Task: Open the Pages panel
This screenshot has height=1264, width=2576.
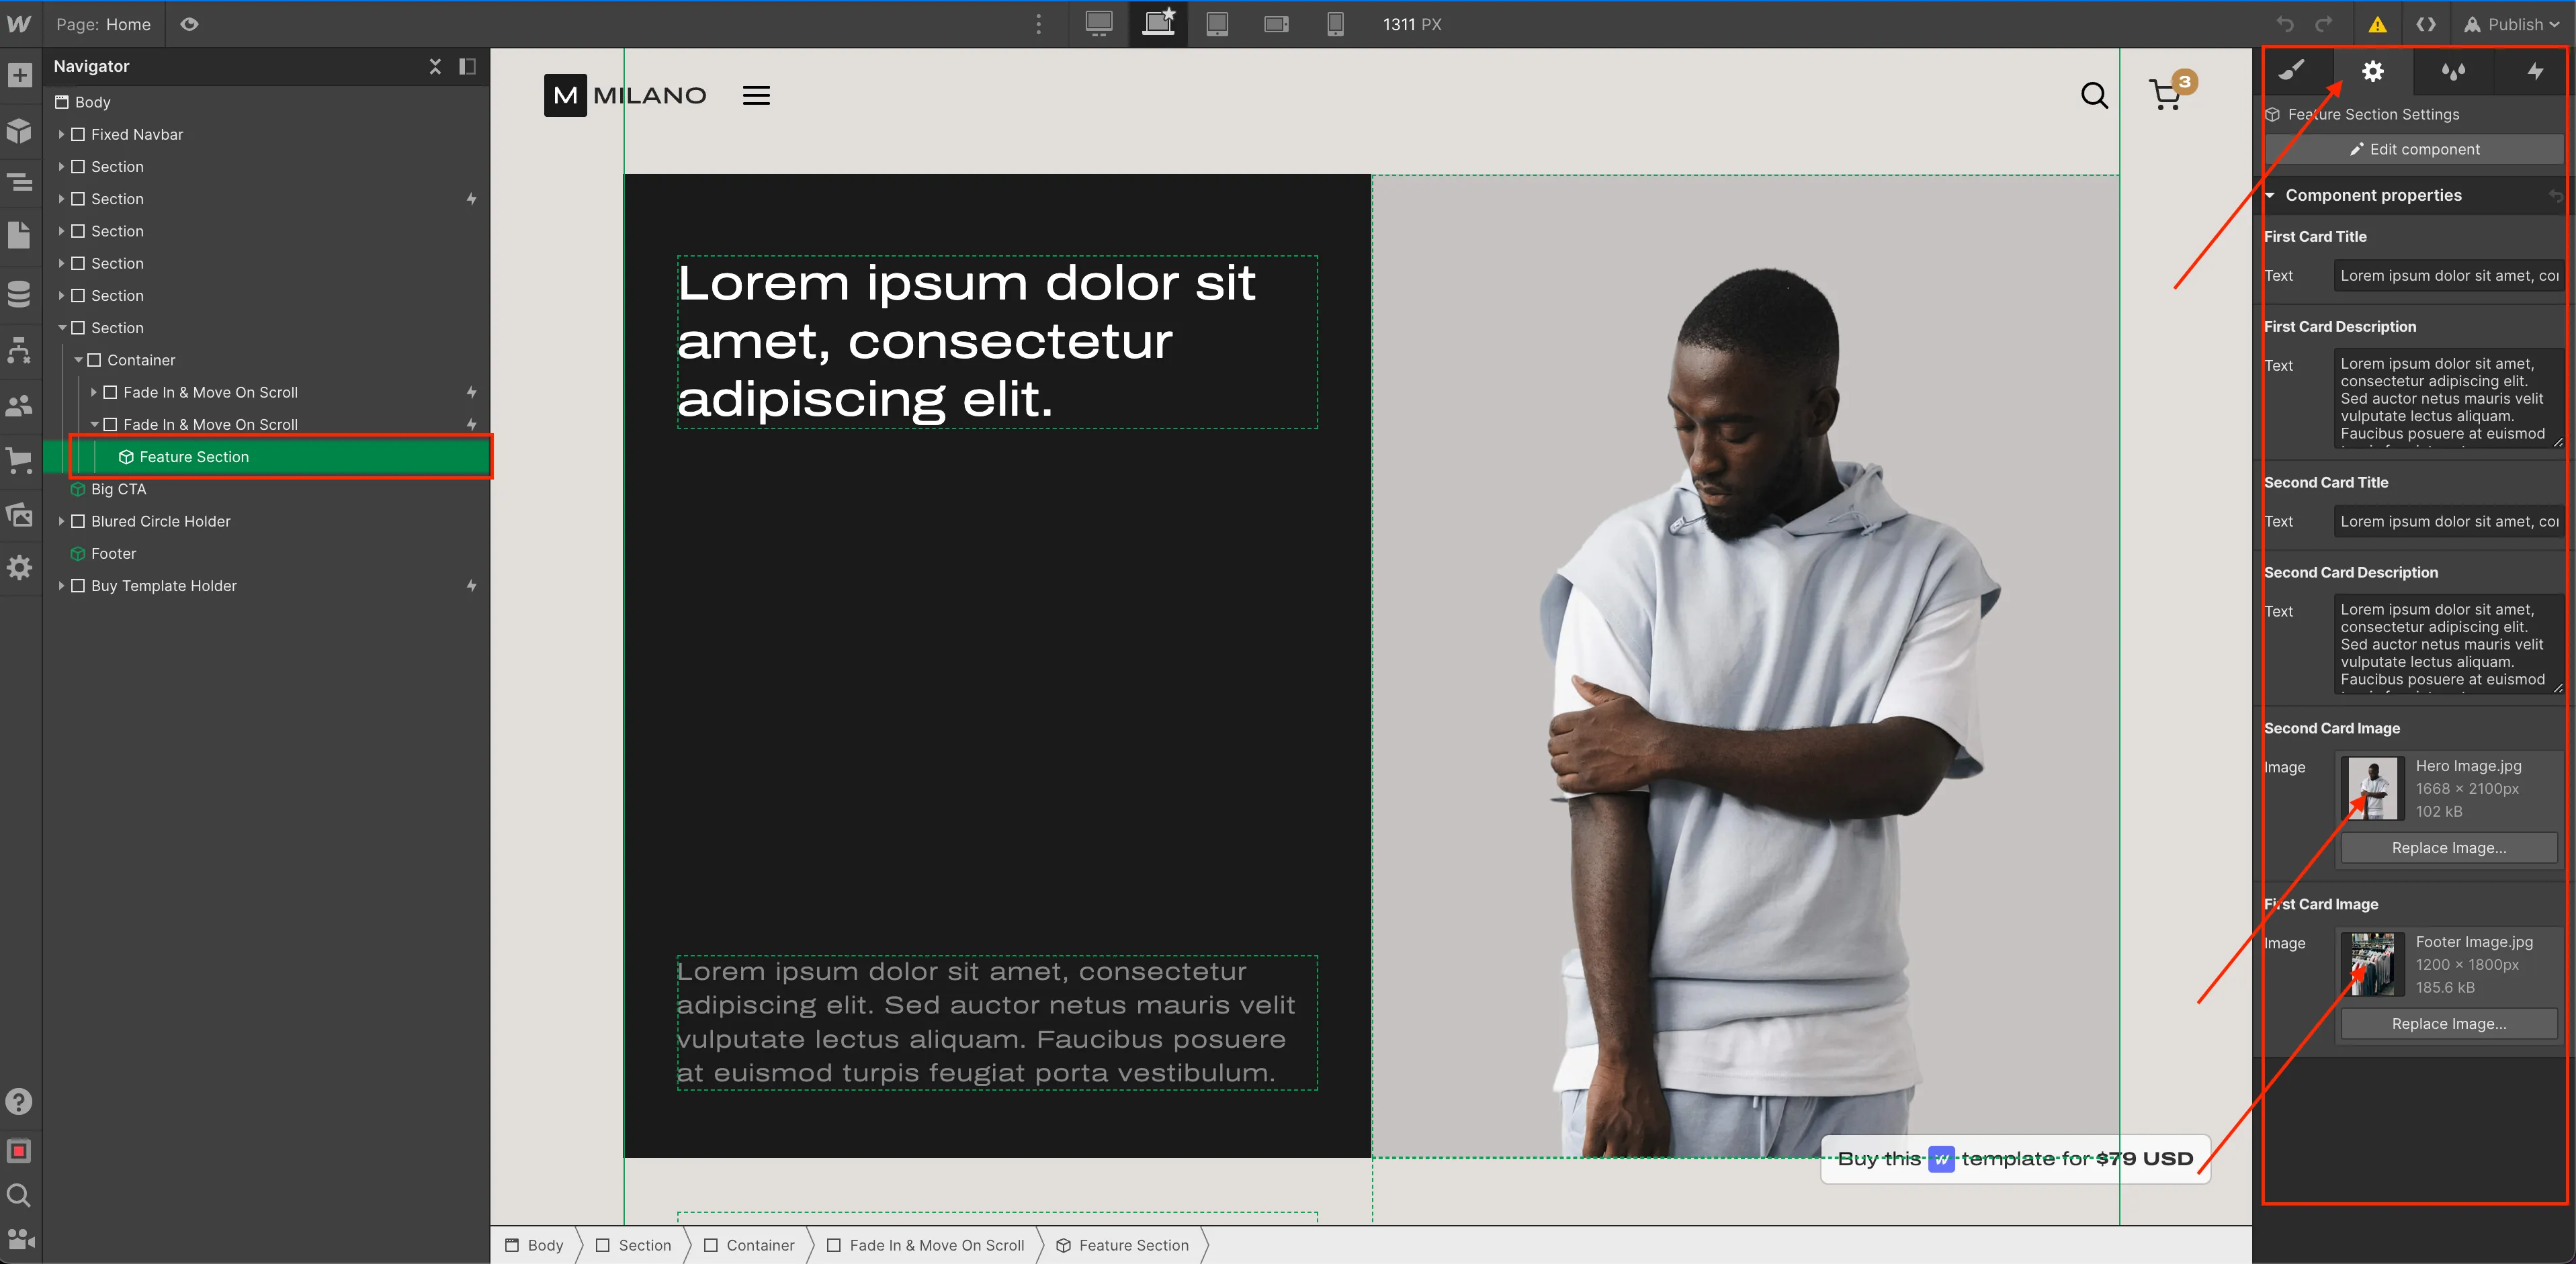Action: (19, 235)
